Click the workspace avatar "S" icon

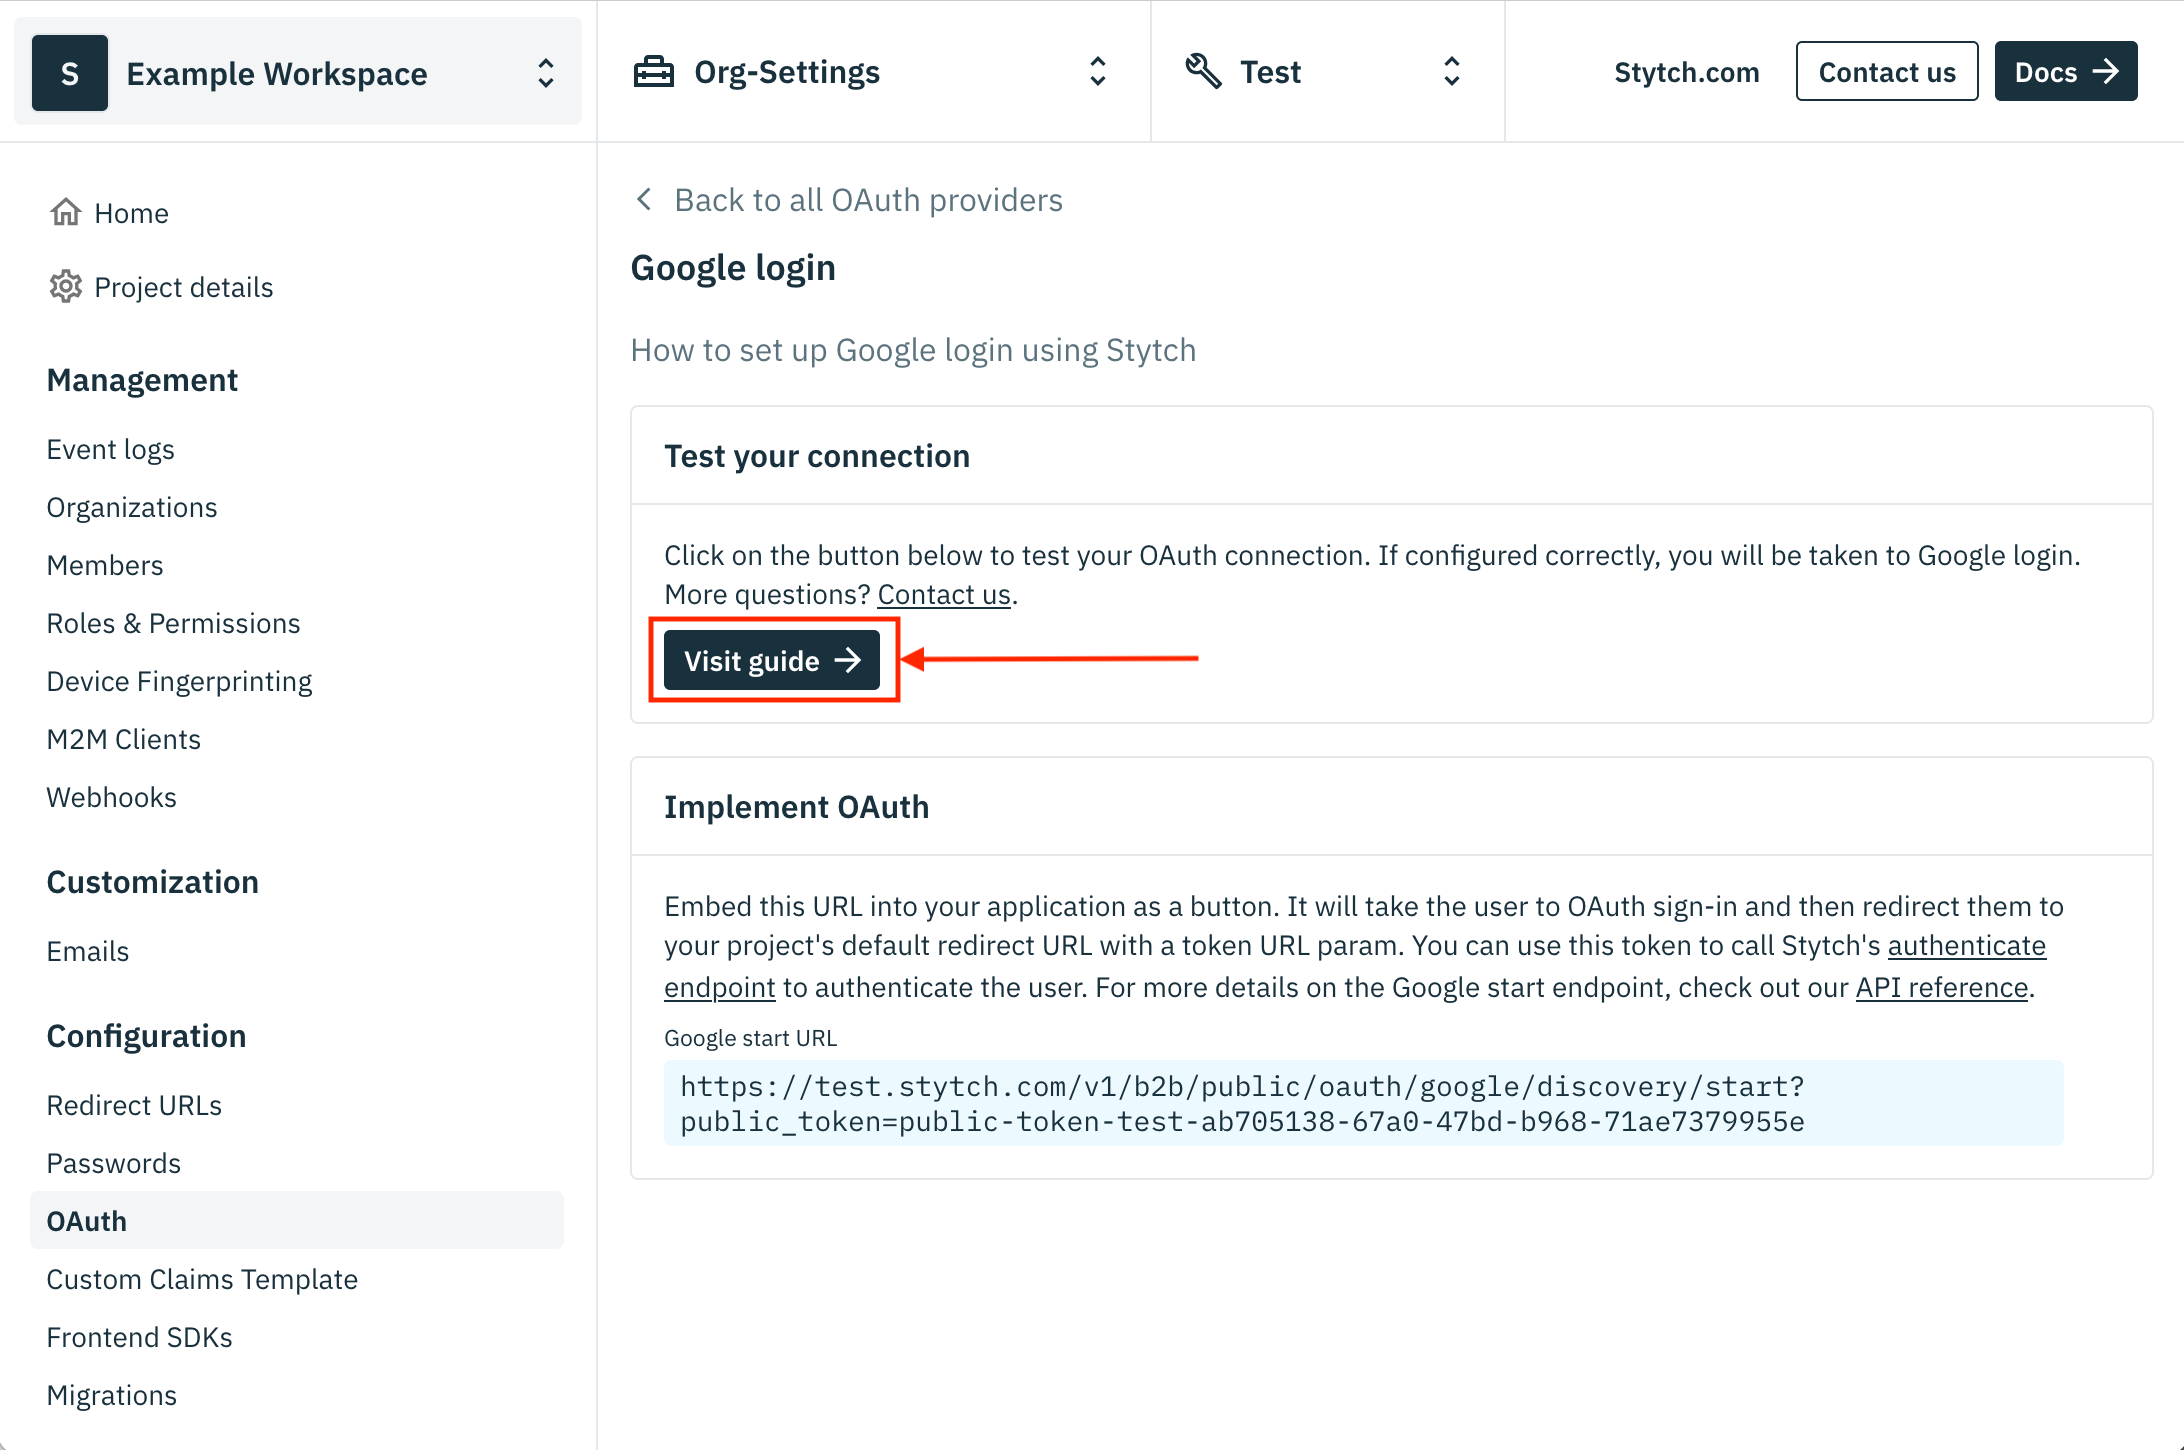pos(70,73)
